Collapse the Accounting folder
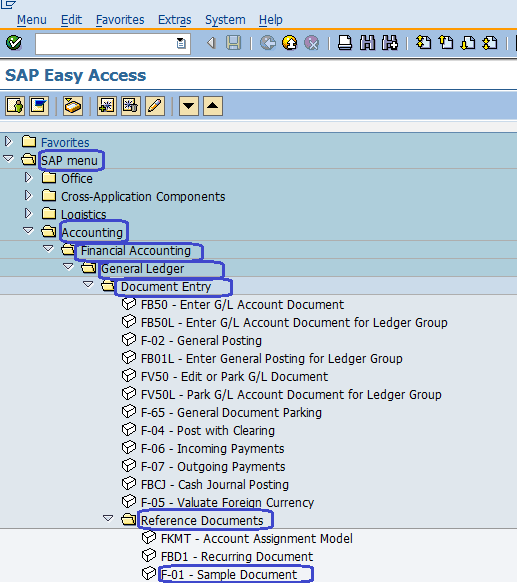This screenshot has width=517, height=583. (28, 231)
